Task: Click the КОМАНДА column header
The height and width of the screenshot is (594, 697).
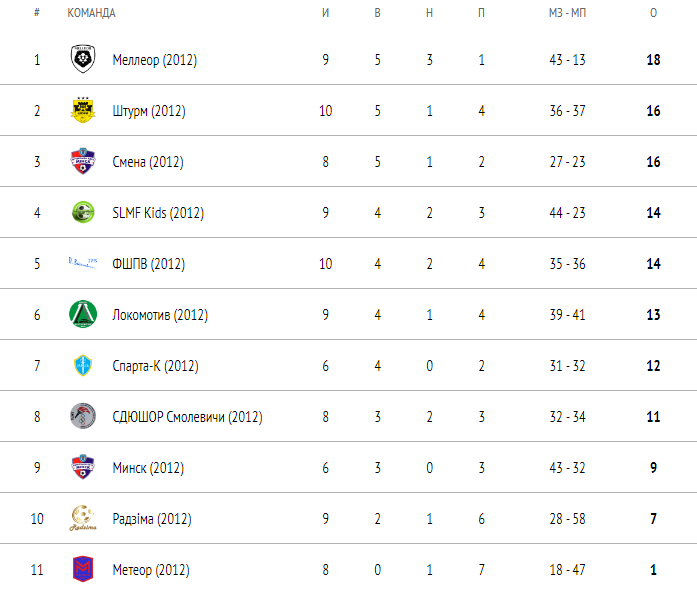Action: (x=92, y=13)
